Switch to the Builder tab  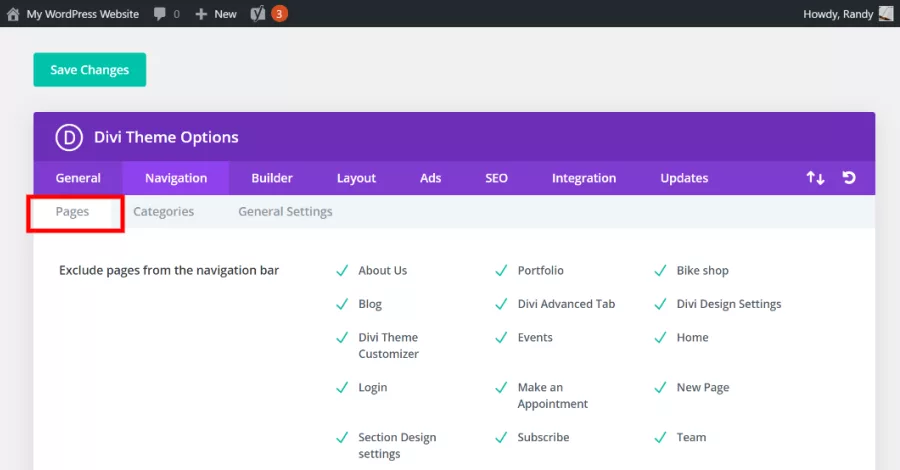point(272,178)
